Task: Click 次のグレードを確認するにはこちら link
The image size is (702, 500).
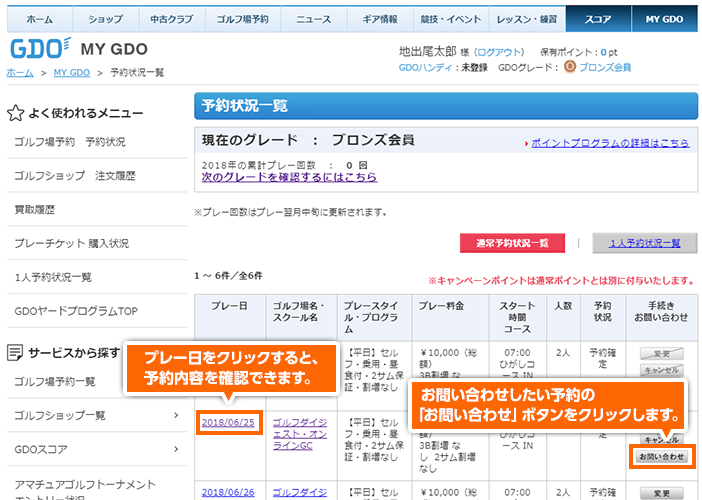Action: 289,177
